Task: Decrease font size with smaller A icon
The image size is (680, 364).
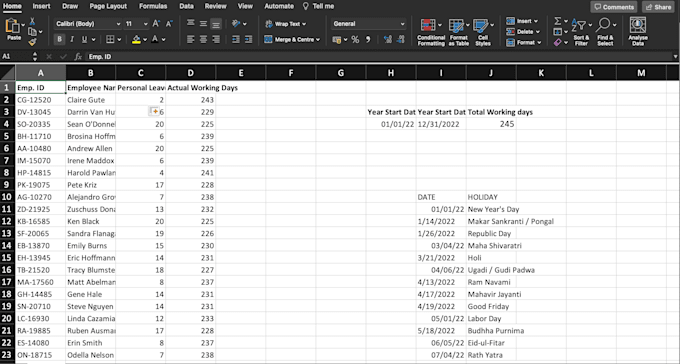Action: [x=169, y=24]
